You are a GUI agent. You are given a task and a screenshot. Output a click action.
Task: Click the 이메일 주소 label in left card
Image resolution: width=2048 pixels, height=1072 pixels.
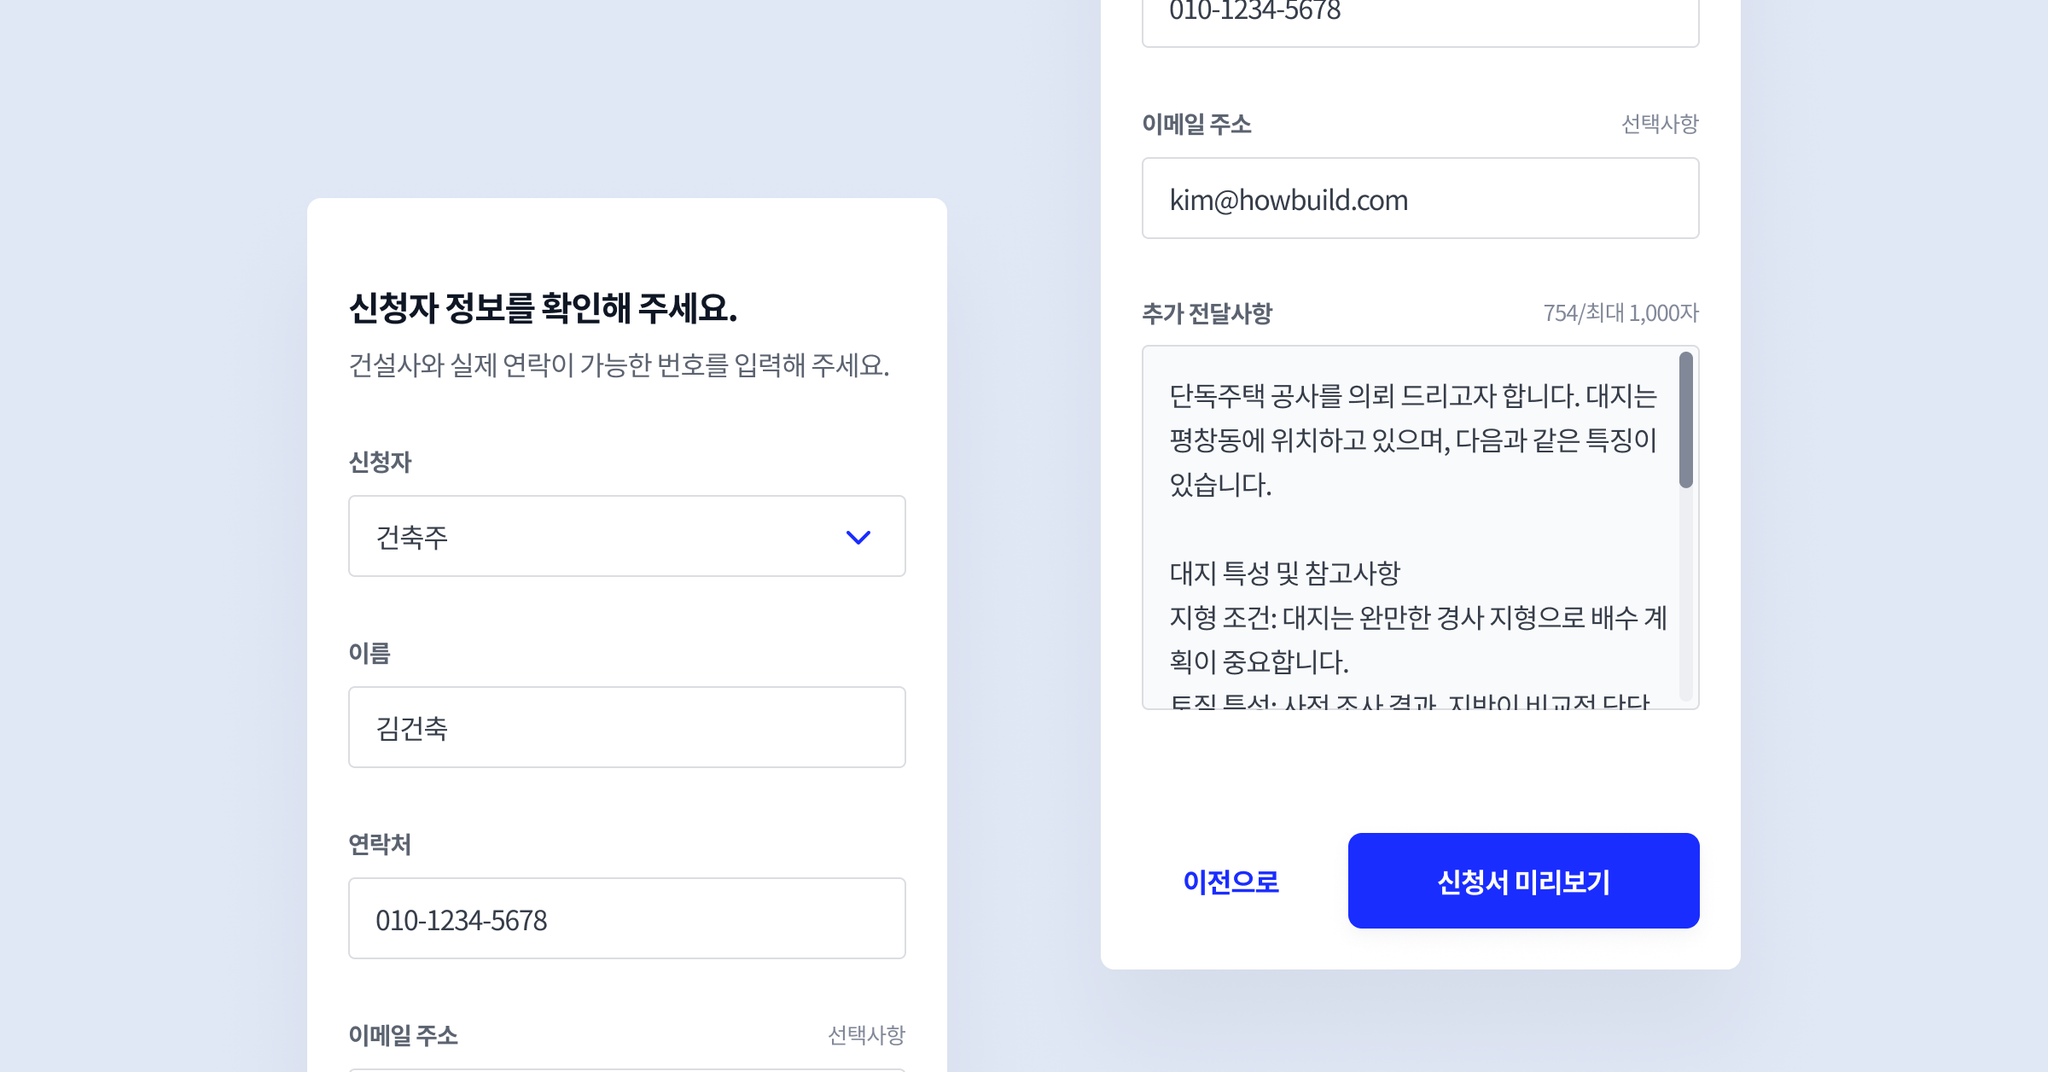point(403,1035)
